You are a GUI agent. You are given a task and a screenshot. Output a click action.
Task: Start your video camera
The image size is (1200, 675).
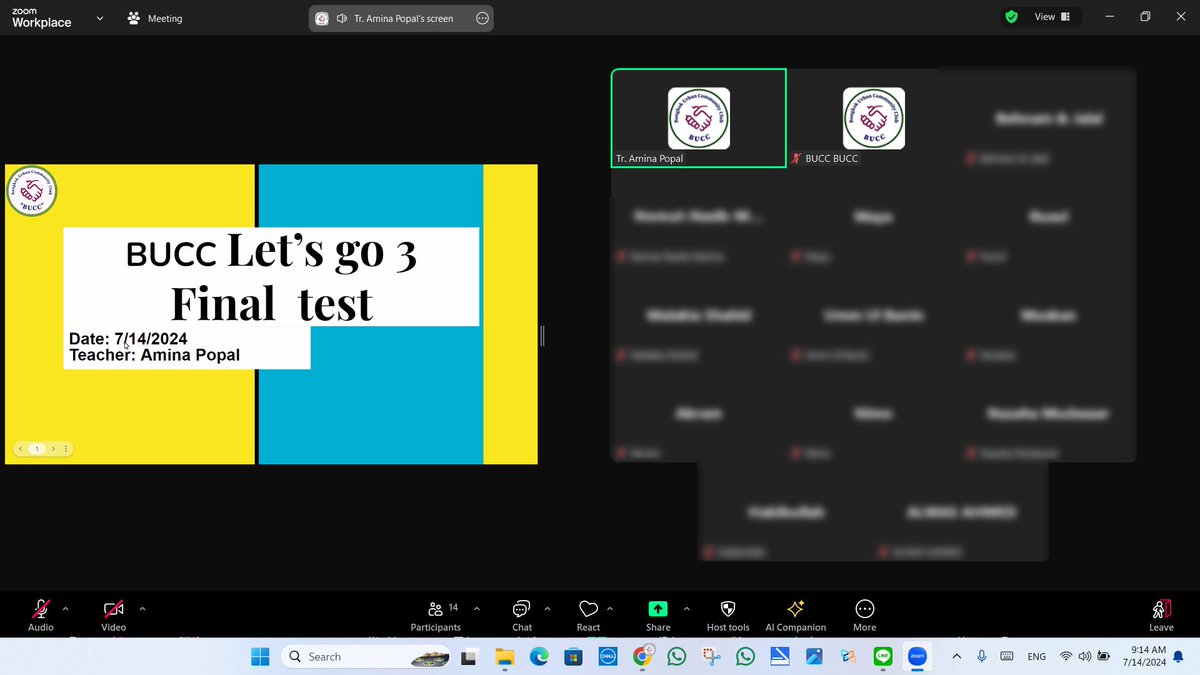(x=113, y=608)
